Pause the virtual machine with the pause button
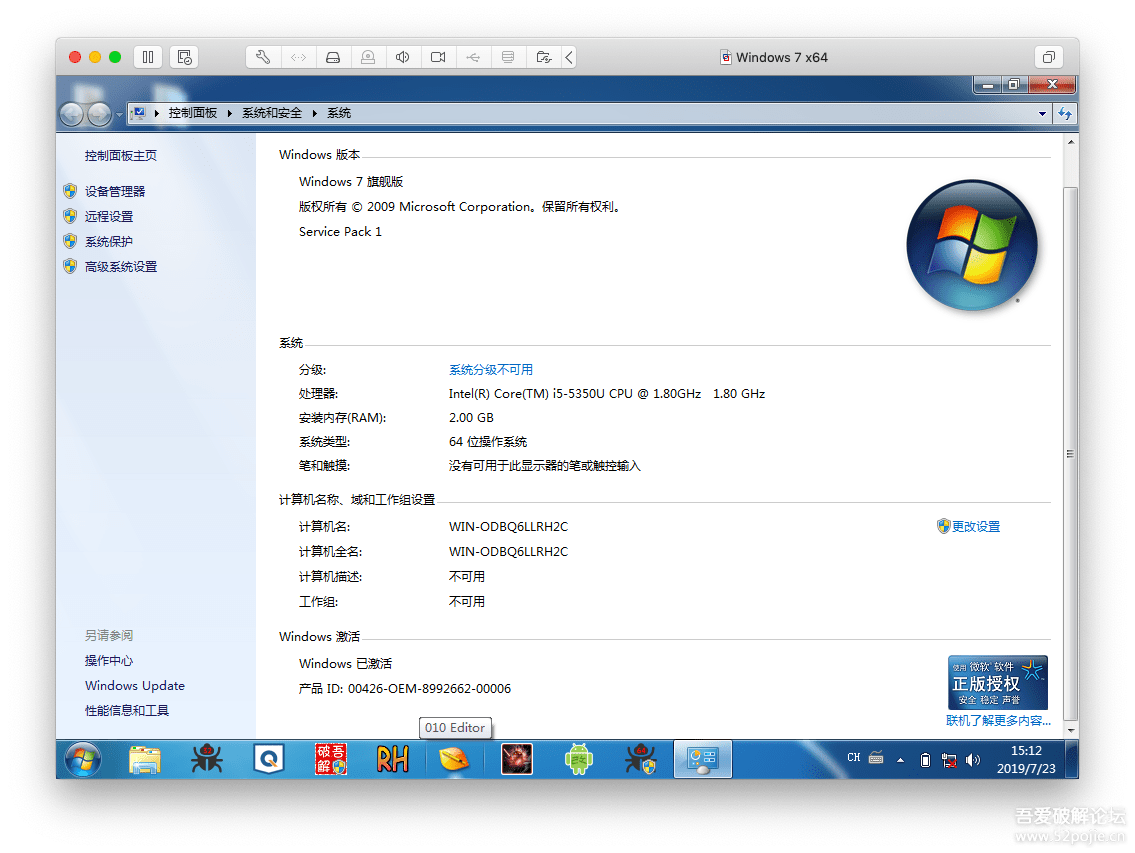 point(148,57)
